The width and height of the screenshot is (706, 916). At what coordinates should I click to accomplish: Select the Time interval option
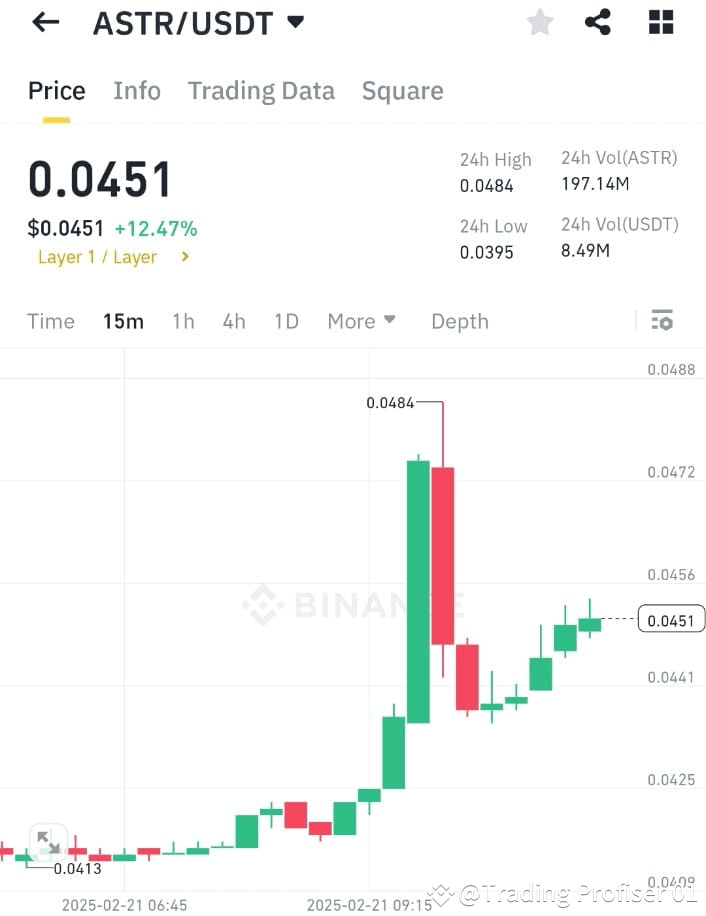[50, 321]
